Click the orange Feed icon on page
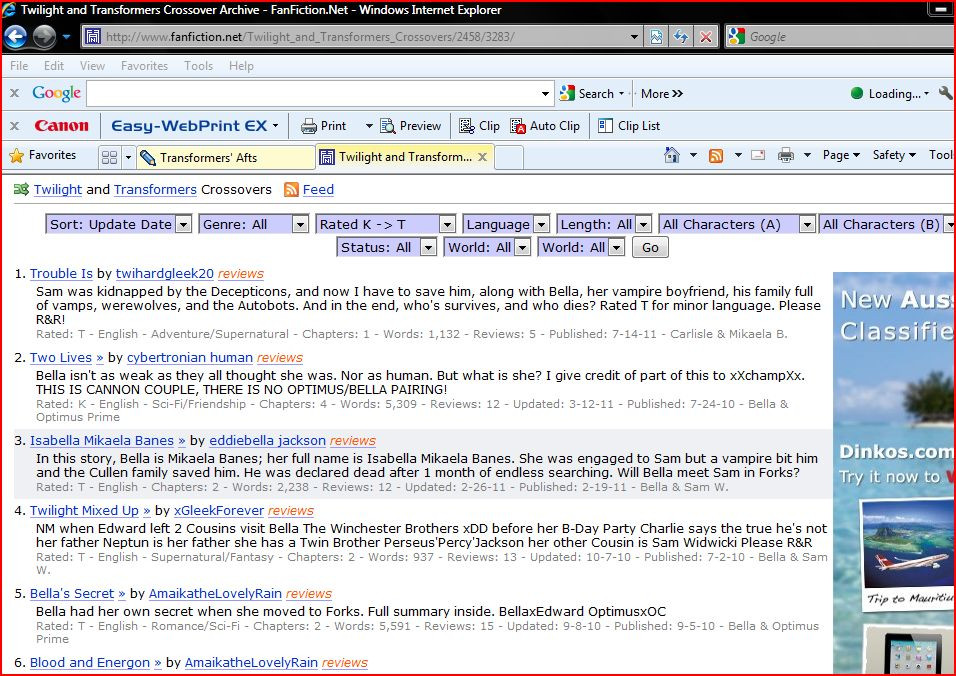 pos(291,190)
